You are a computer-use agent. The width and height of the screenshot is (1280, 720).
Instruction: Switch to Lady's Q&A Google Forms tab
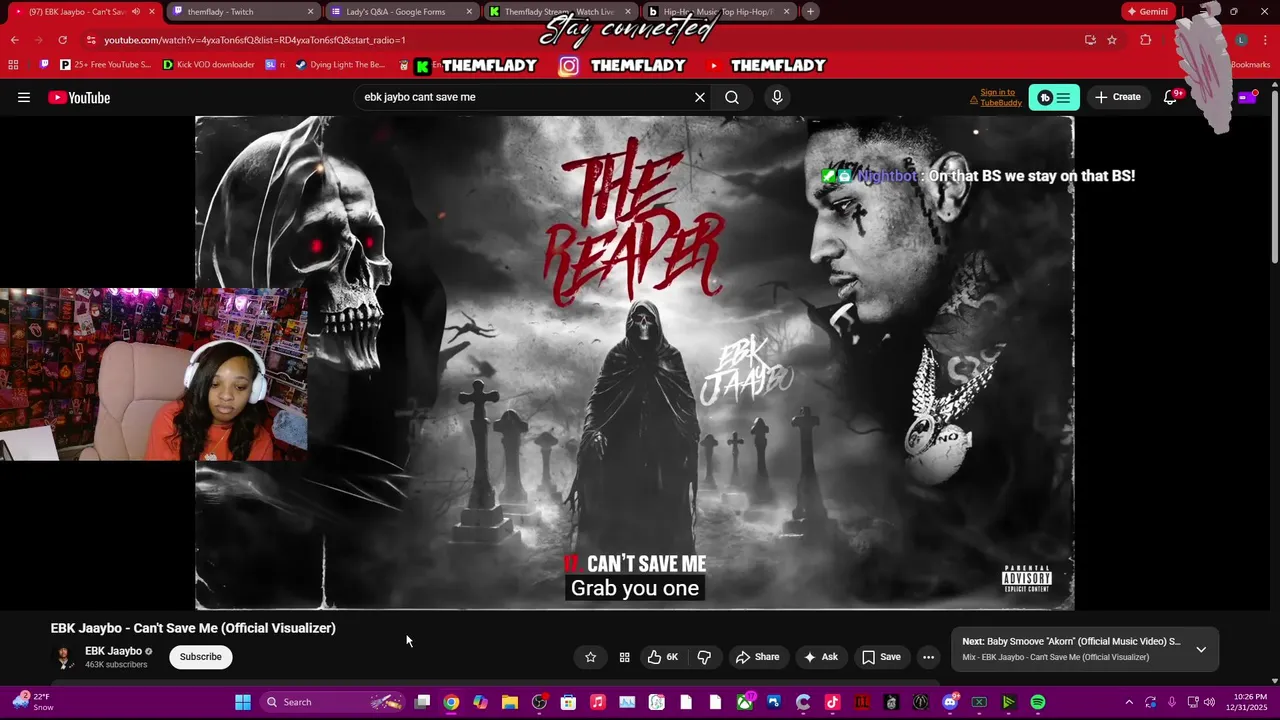coord(400,12)
